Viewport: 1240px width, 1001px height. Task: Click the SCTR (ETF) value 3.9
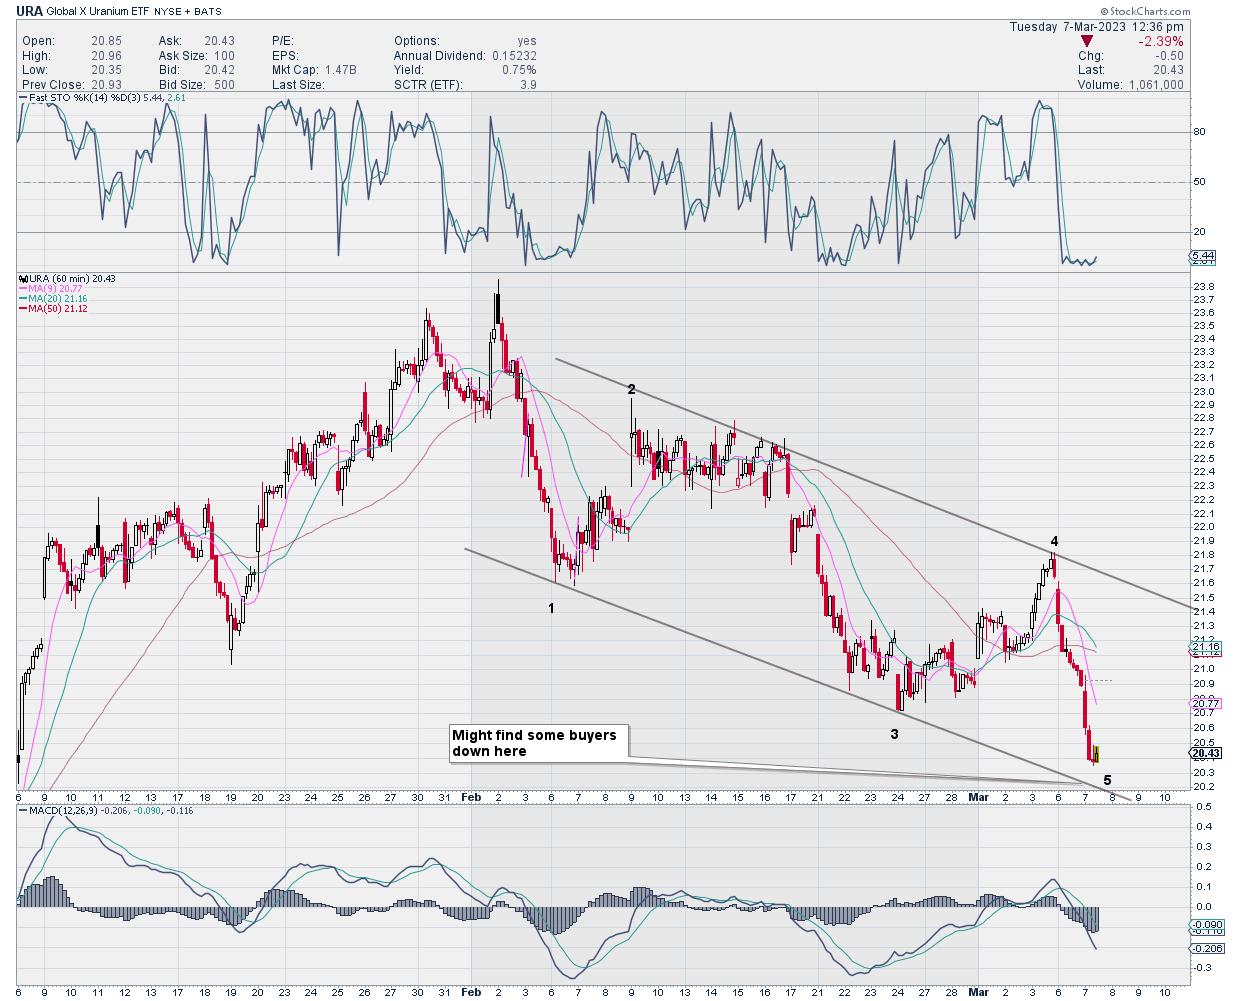pos(528,85)
